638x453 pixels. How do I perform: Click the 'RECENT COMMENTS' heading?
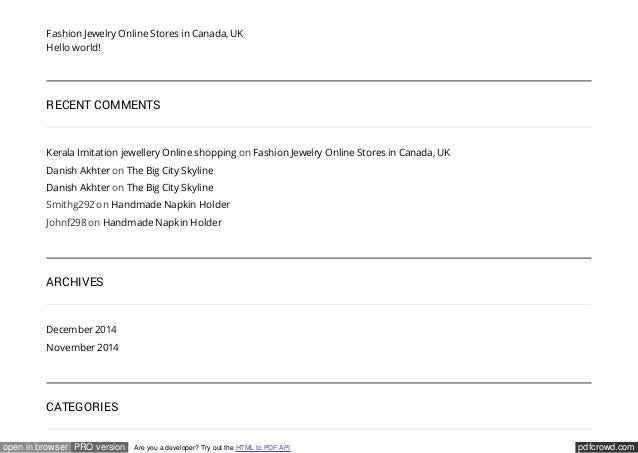103,105
